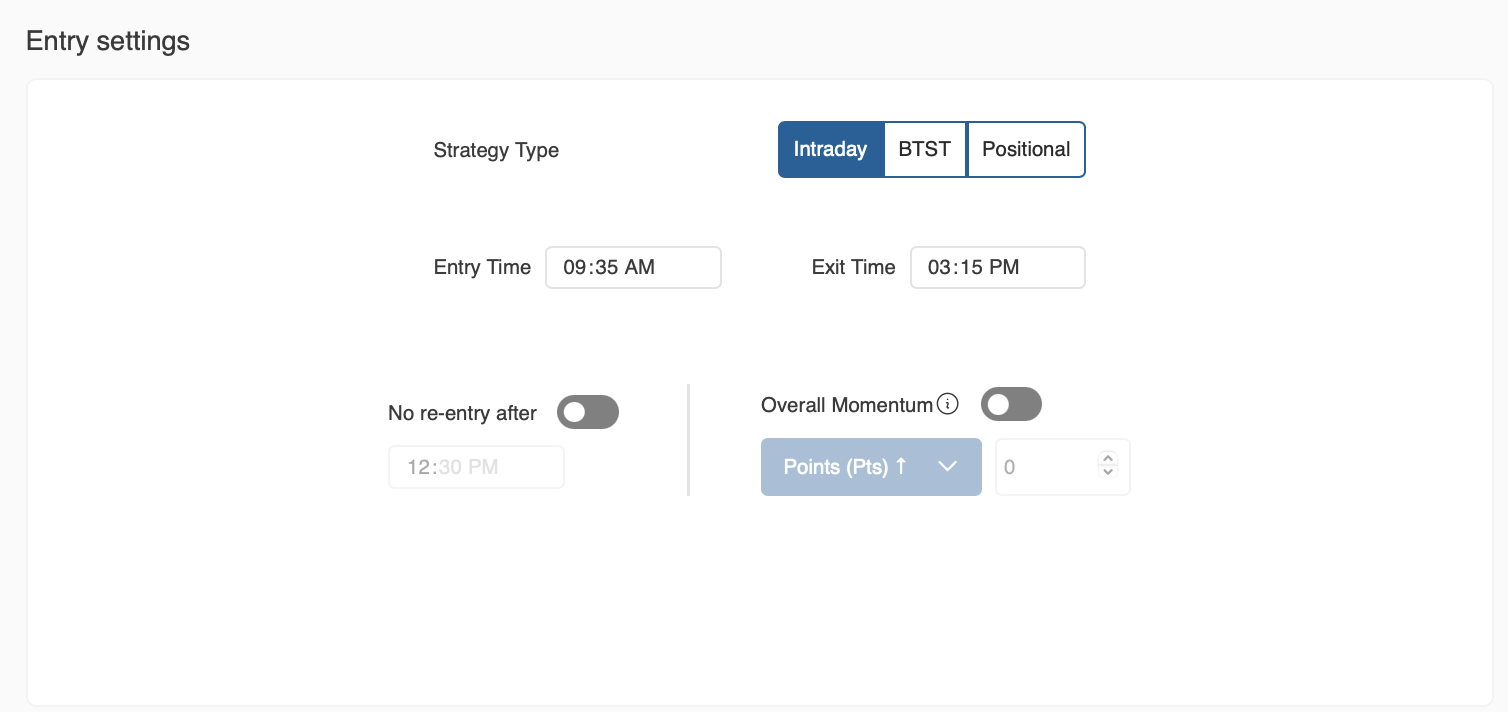The height and width of the screenshot is (712, 1508).
Task: Click PM in the Exit Time field
Action: coord(1004,268)
